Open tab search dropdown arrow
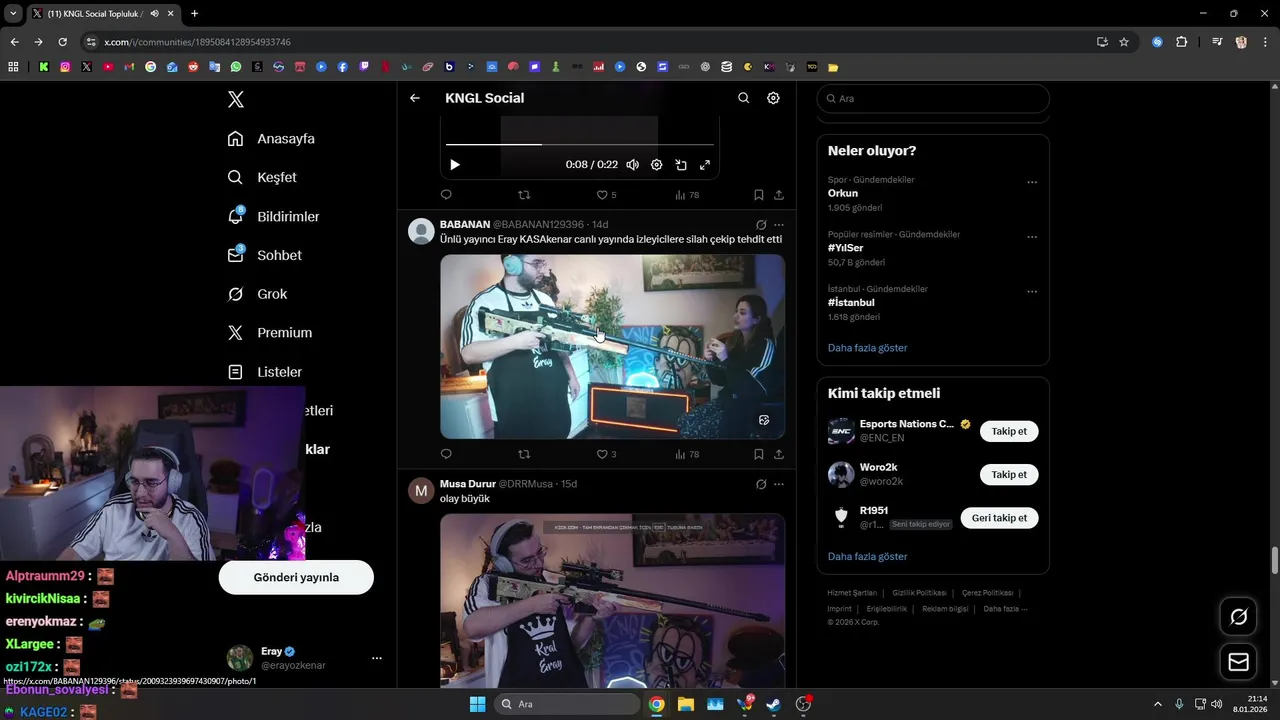Viewport: 1280px width, 720px height. pyautogui.click(x=13, y=13)
